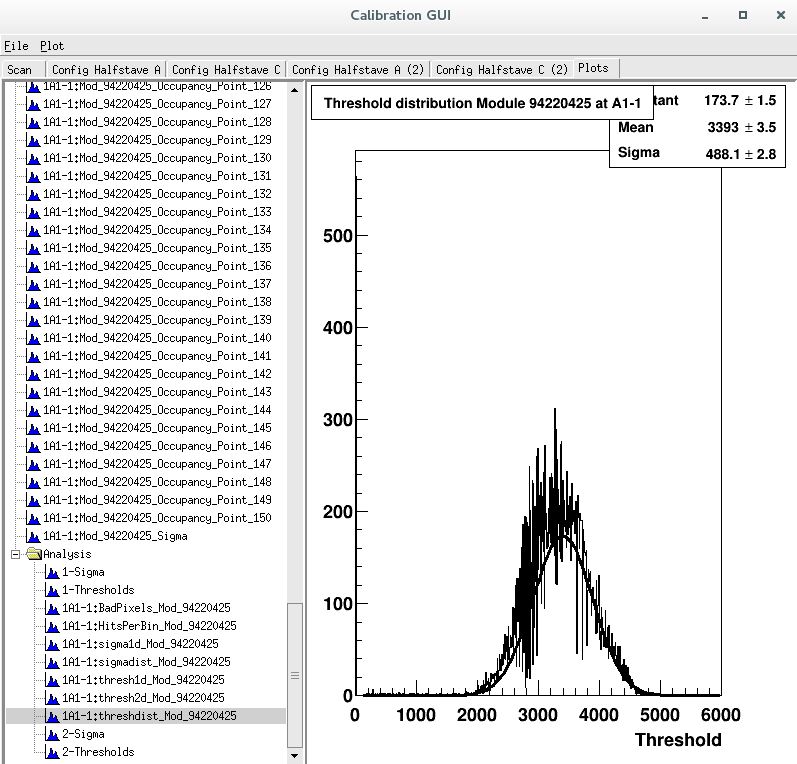Click histogram icon of Occupancy_Point_148 row

33,482
